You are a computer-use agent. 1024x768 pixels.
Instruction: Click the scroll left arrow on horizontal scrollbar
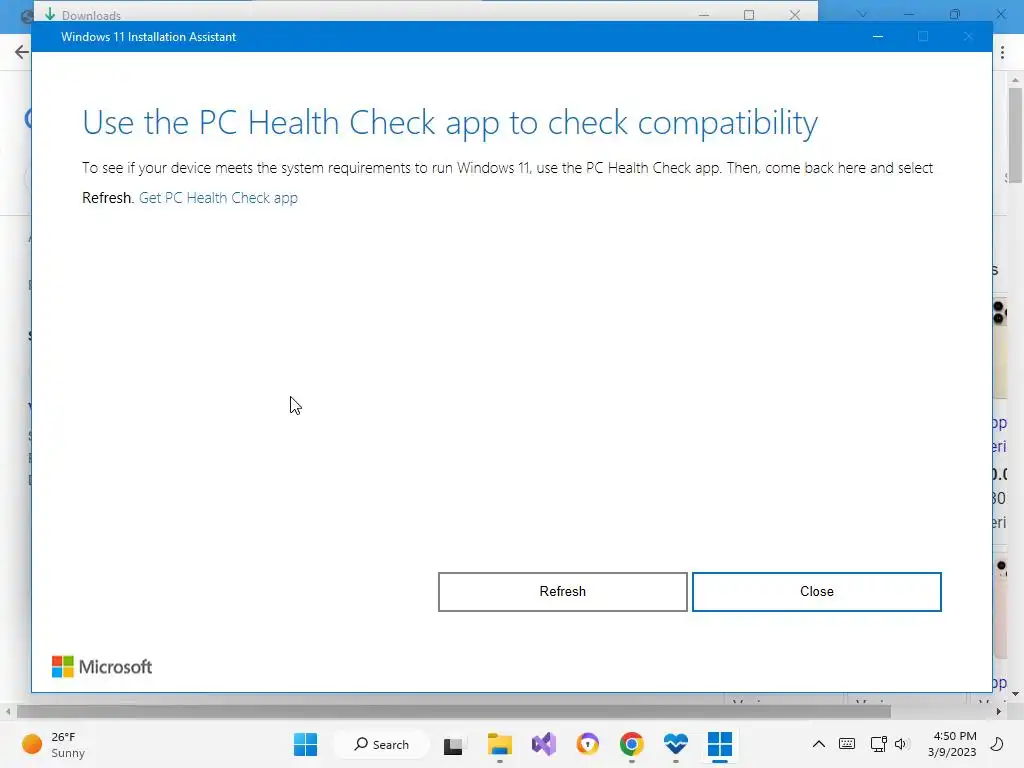pyautogui.click(x=7, y=711)
